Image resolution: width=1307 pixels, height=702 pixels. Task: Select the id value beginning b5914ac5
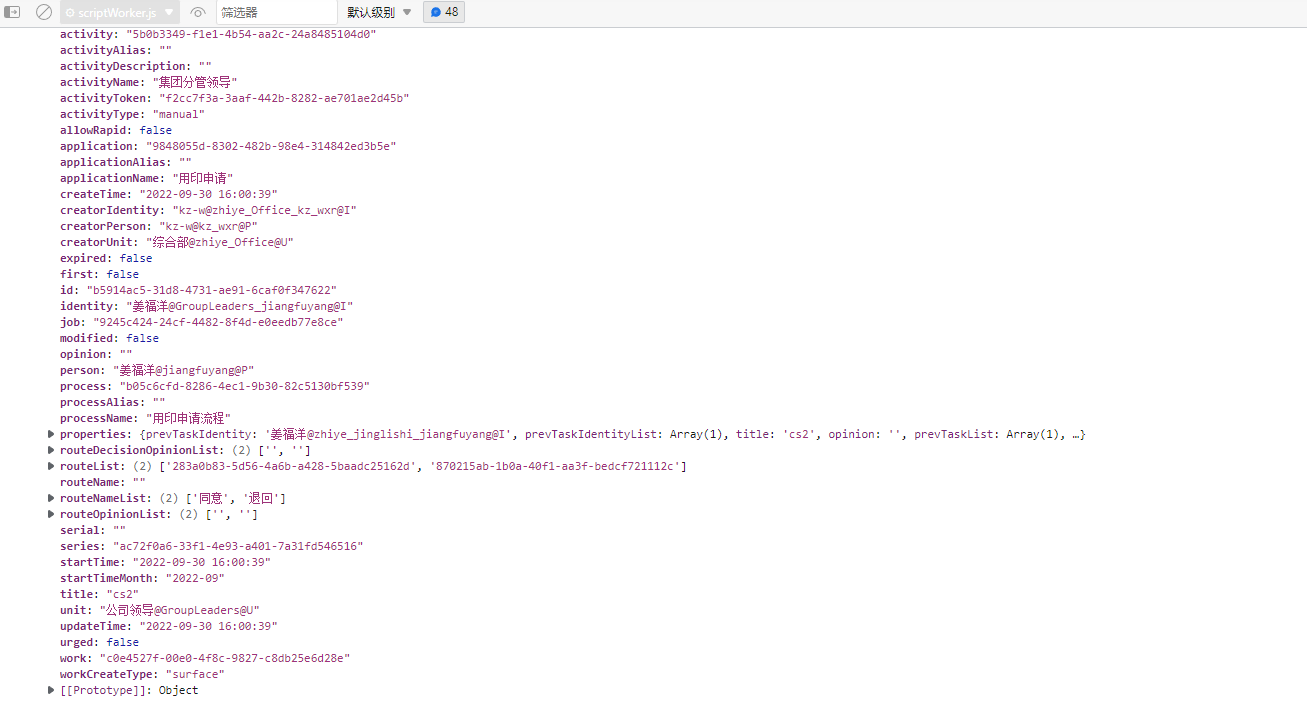click(211, 290)
